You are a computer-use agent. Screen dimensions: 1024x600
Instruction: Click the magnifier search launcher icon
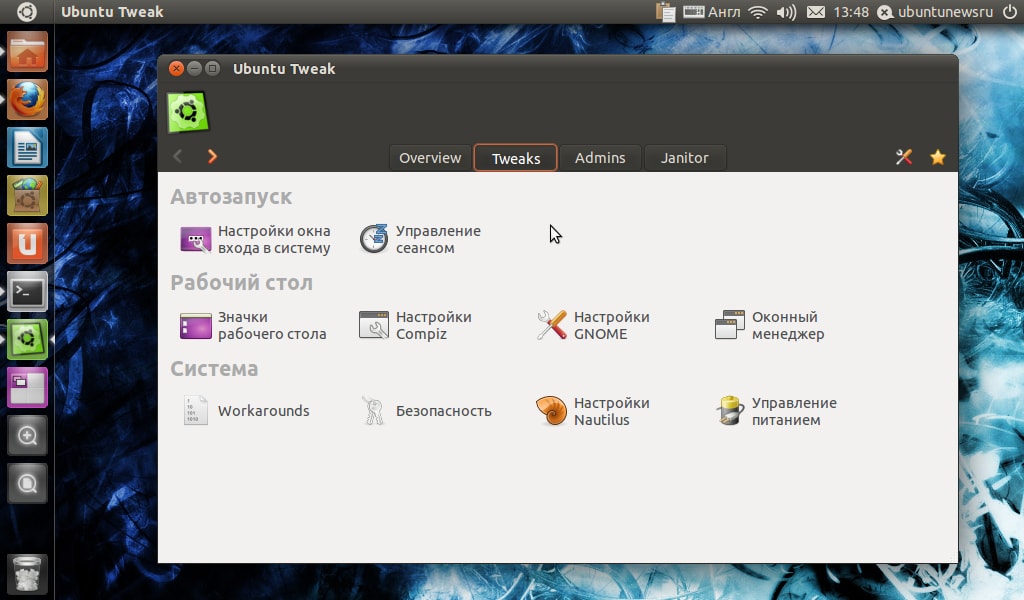click(x=27, y=483)
